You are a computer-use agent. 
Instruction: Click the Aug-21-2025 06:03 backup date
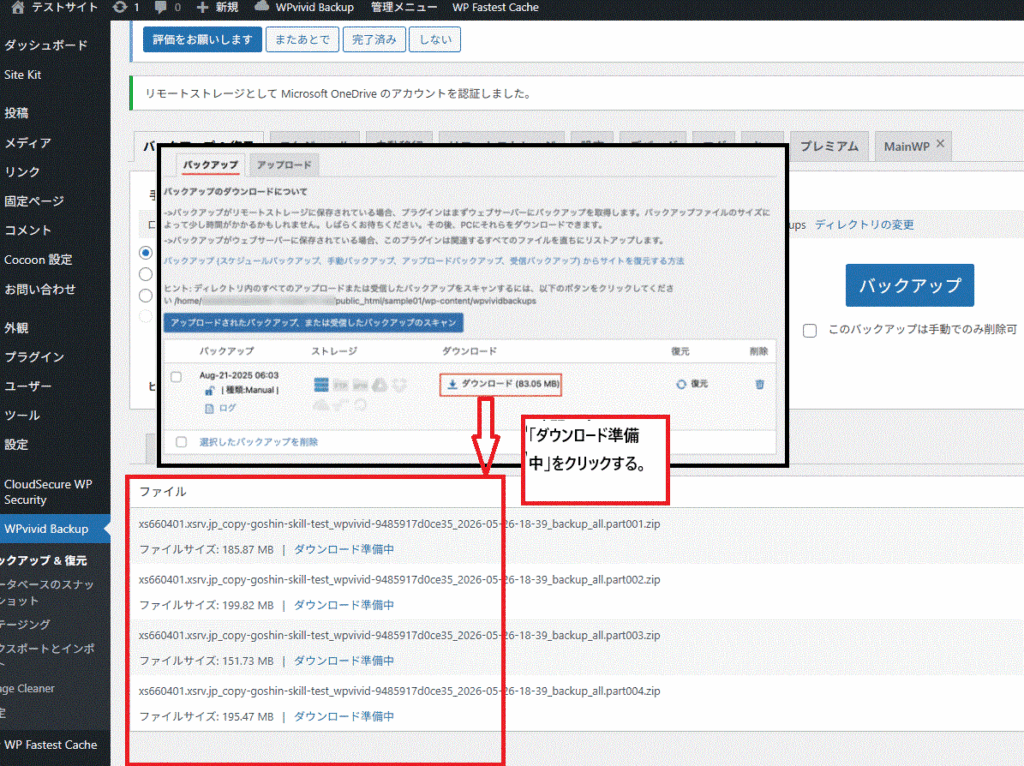coord(239,375)
